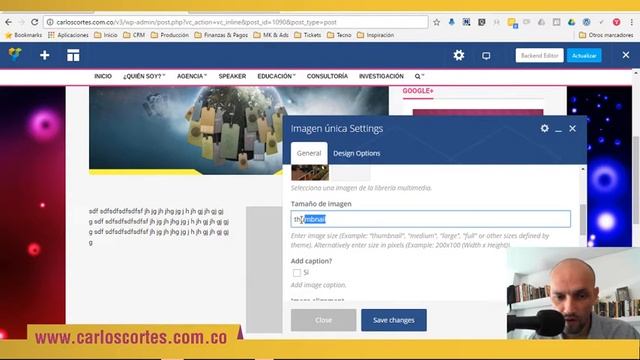Click the Save changes button

pos(394,320)
